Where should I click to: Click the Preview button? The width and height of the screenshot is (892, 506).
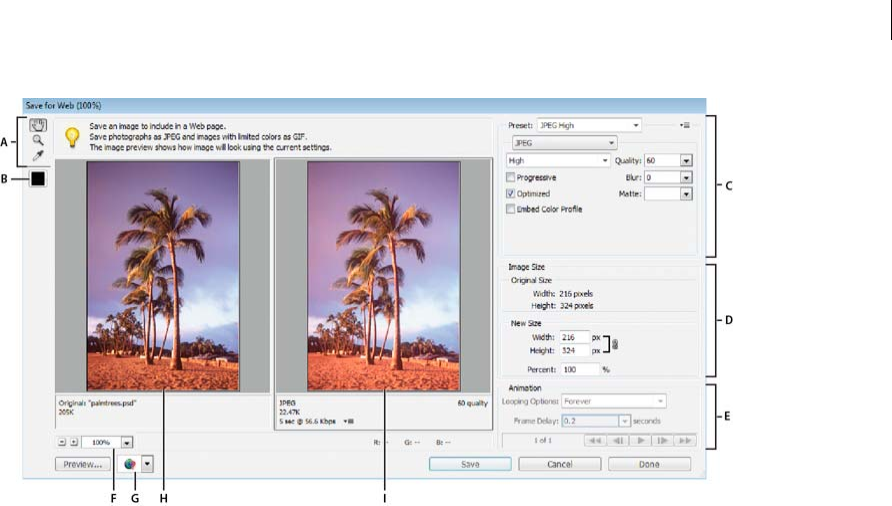pos(83,464)
